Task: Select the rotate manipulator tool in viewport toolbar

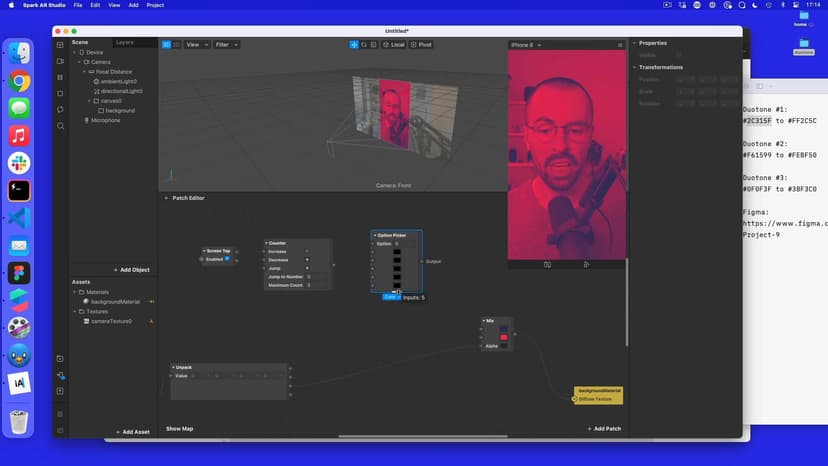Action: 364,45
